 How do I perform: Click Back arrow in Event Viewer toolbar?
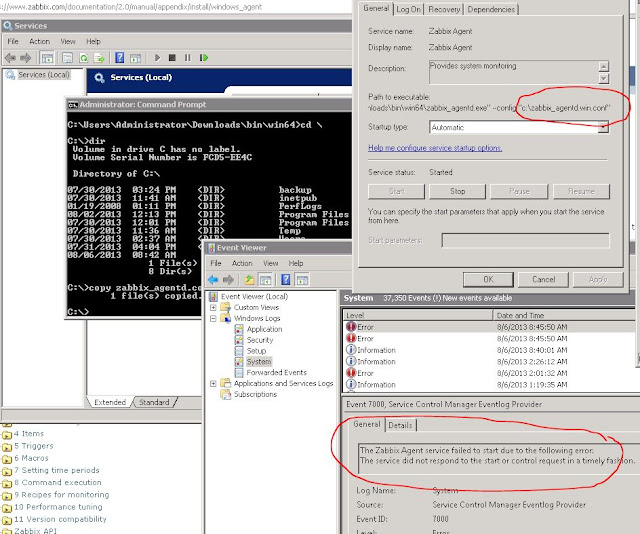[x=213, y=280]
